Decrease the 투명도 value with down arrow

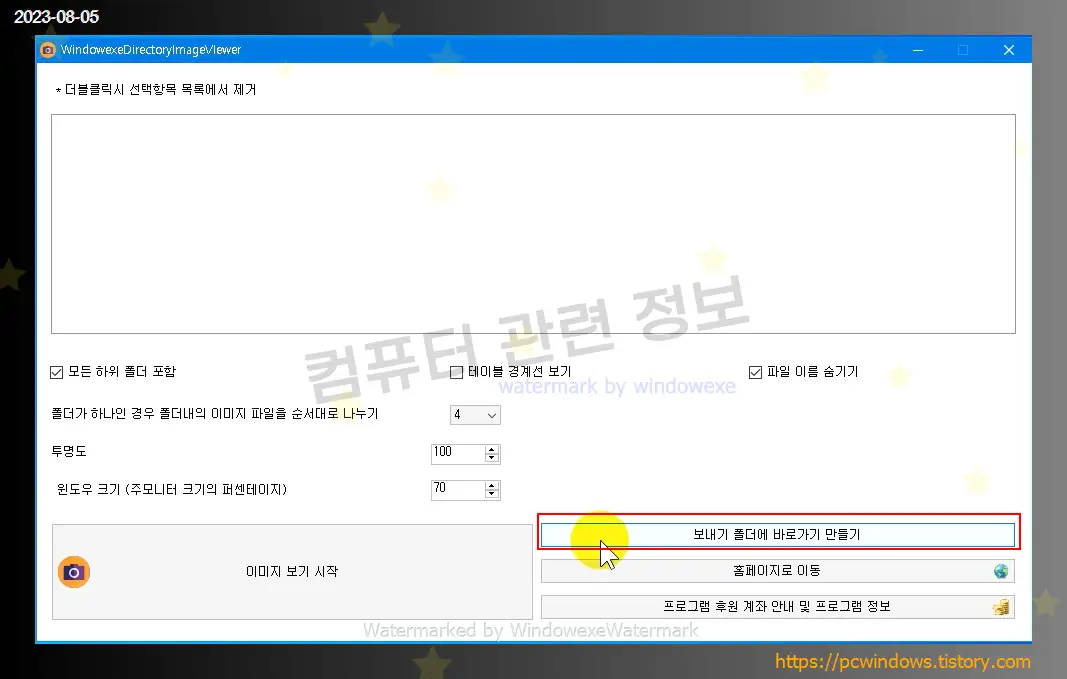pos(492,458)
